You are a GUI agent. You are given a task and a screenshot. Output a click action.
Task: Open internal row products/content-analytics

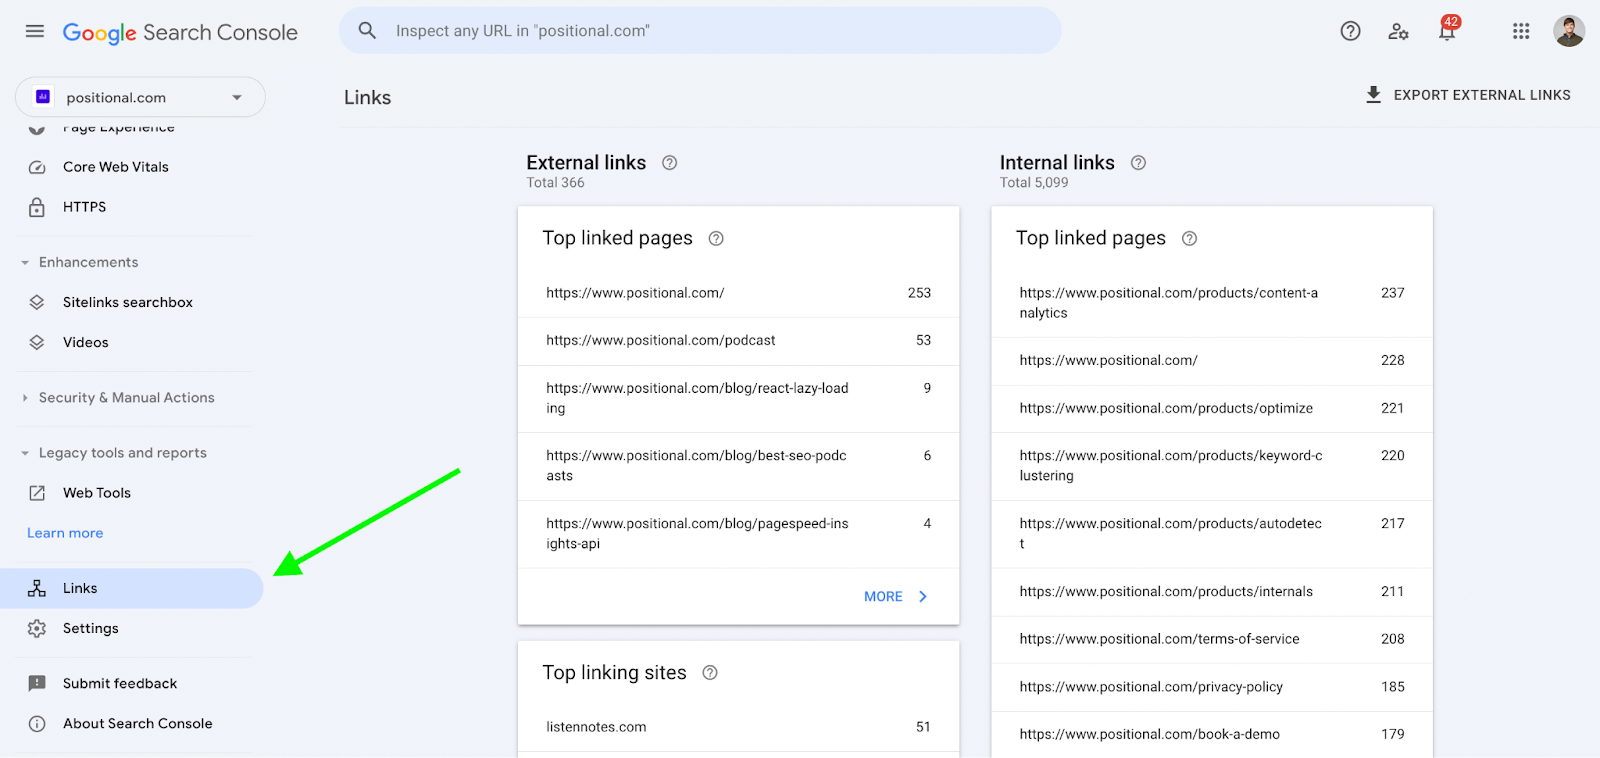click(x=1212, y=303)
